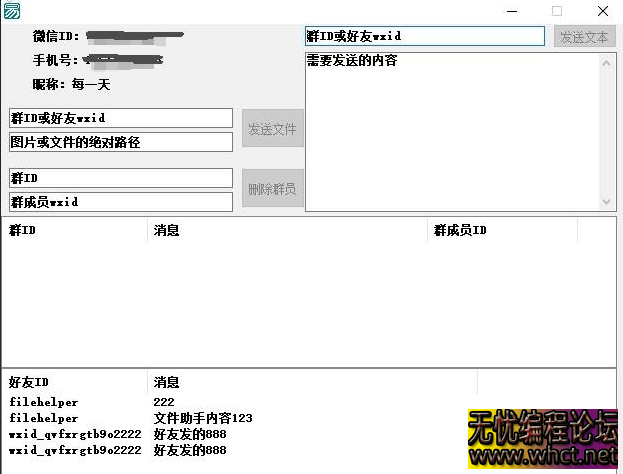
Task: Focus the 群成员wxid input field
Action: pyautogui.click(x=121, y=202)
